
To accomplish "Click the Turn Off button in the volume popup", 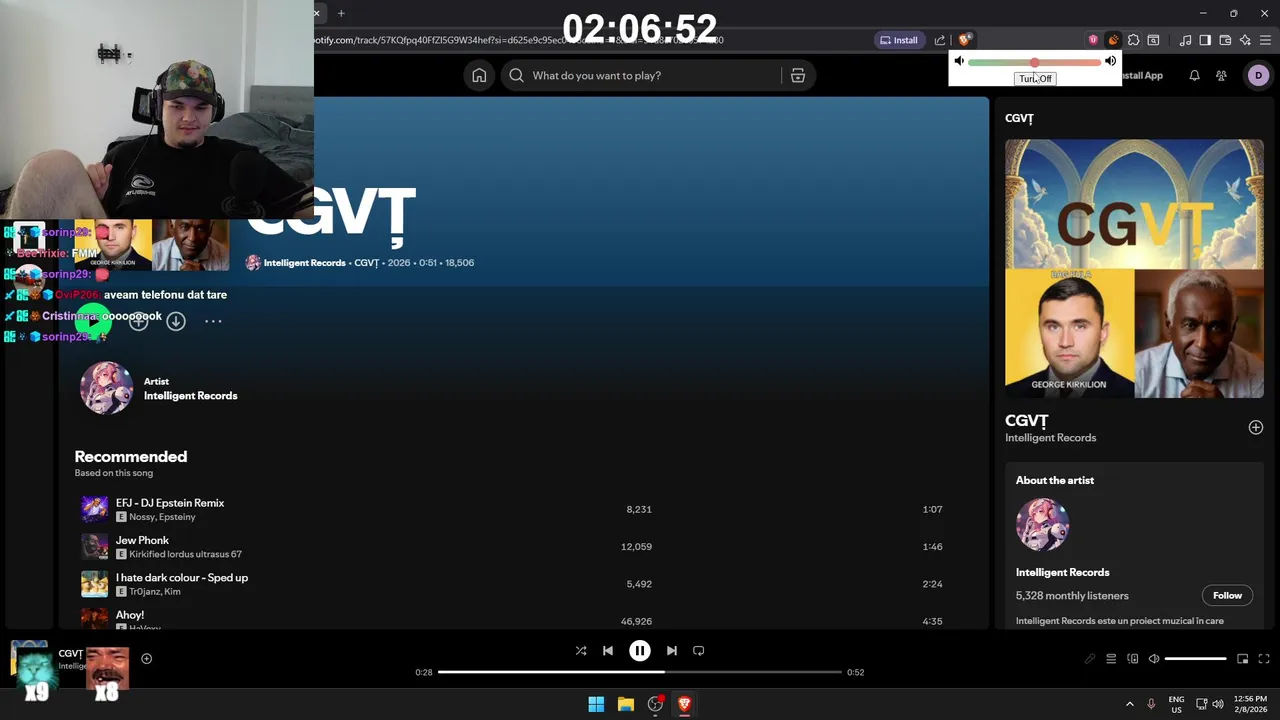I will click(1035, 78).
